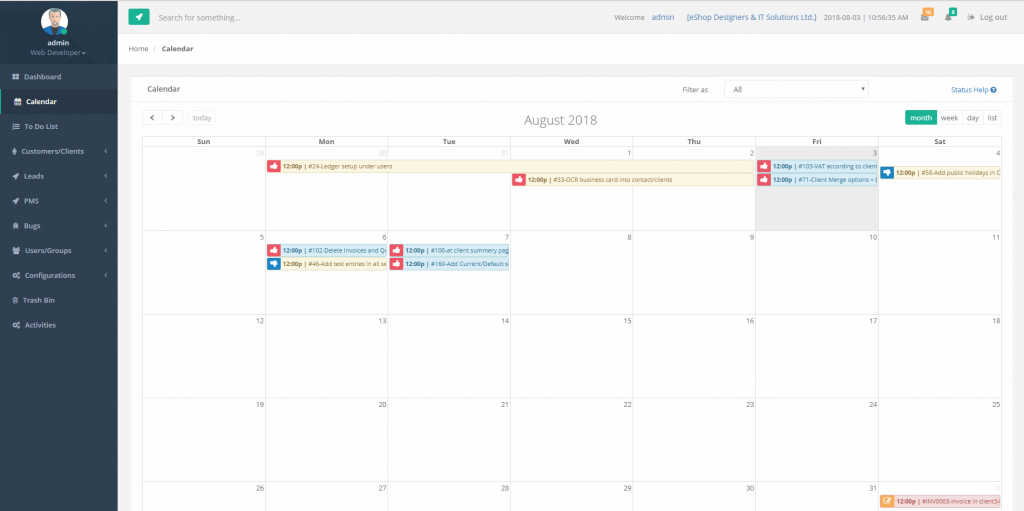The image size is (1024, 511).
Task: Switch calendar to list view
Action: (992, 118)
